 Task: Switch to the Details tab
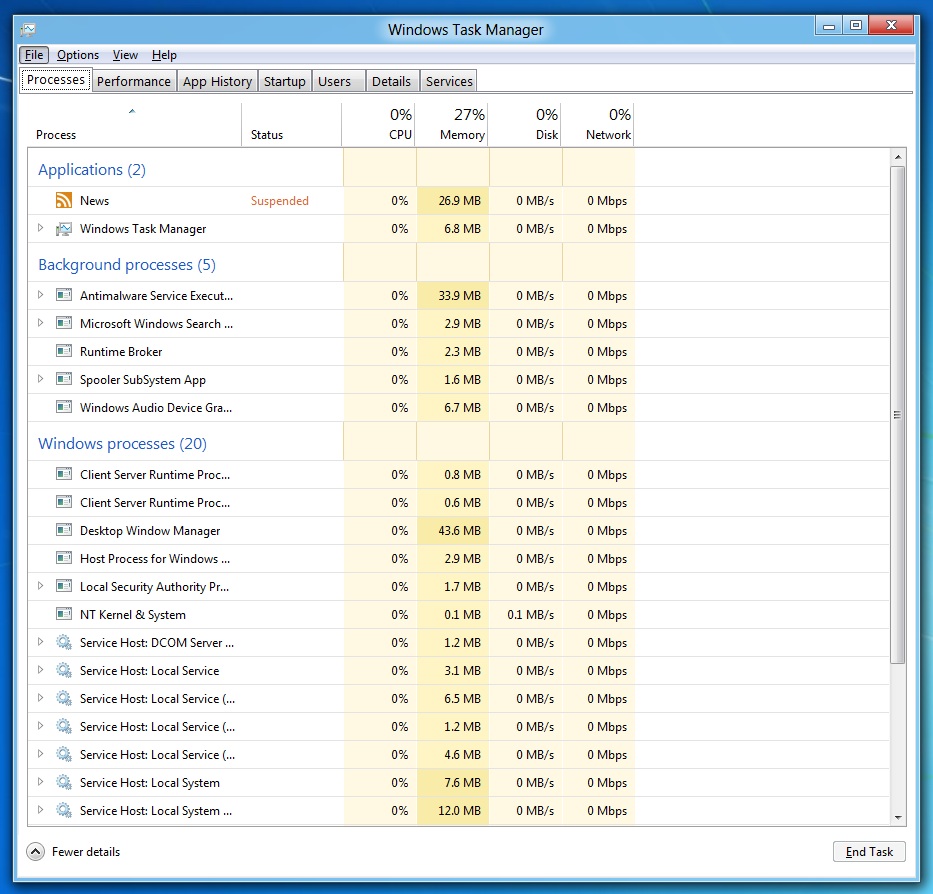[x=392, y=81]
